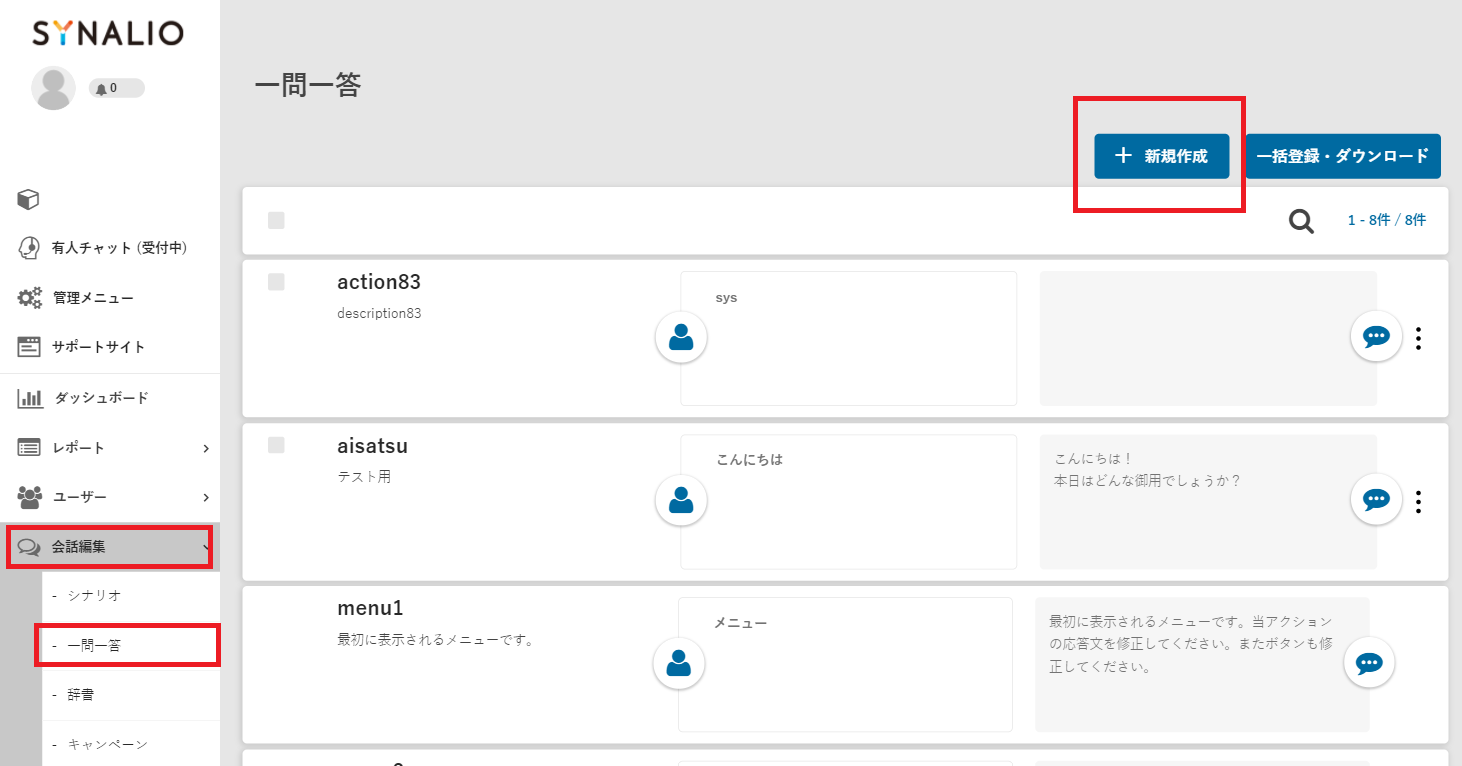Click the user avatar profile picture
Viewport: 1462px width, 766px height.
53,88
